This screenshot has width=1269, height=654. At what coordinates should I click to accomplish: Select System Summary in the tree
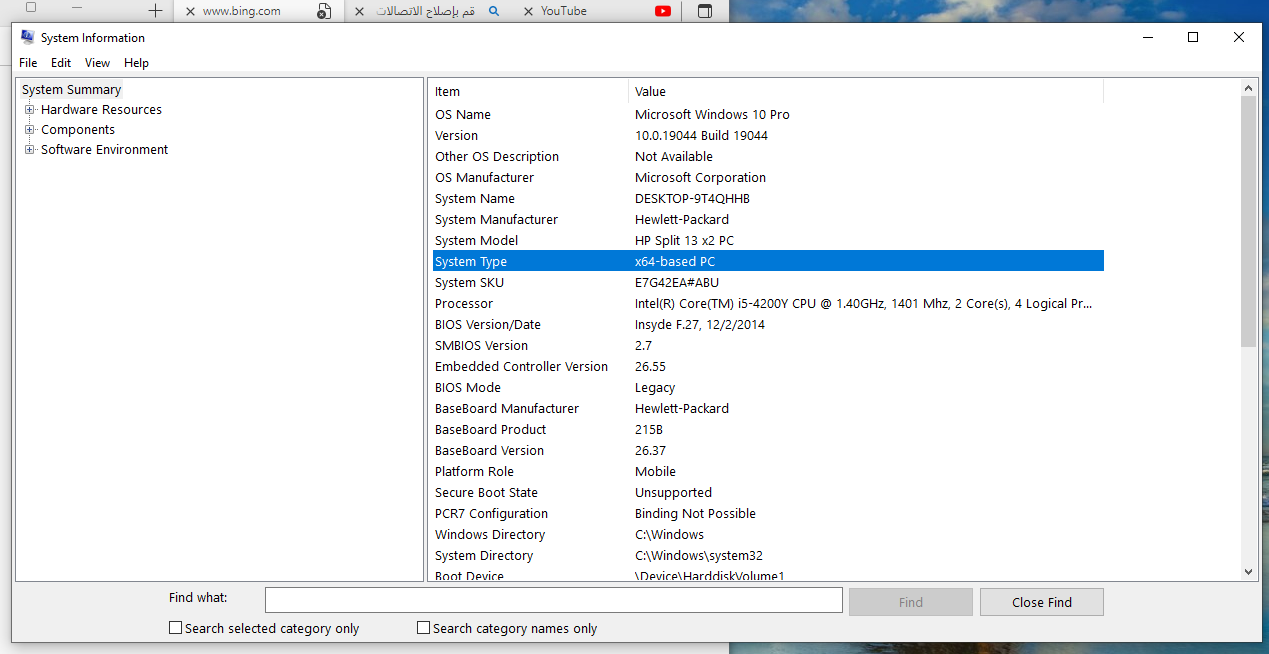click(71, 90)
